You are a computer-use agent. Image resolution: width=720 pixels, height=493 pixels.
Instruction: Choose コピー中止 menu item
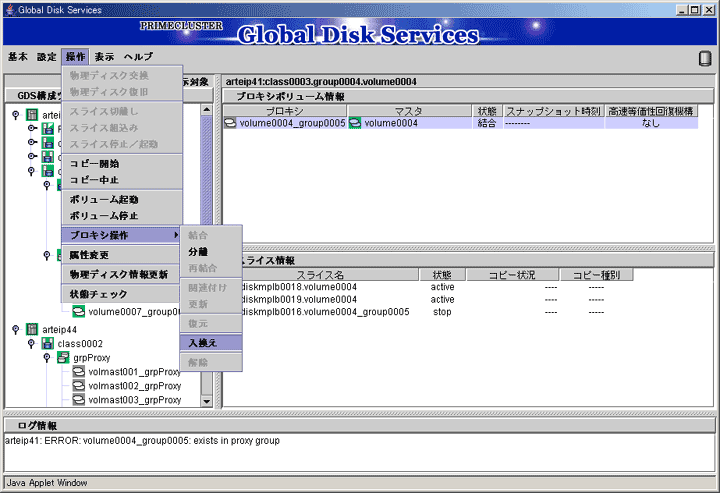tap(122, 180)
